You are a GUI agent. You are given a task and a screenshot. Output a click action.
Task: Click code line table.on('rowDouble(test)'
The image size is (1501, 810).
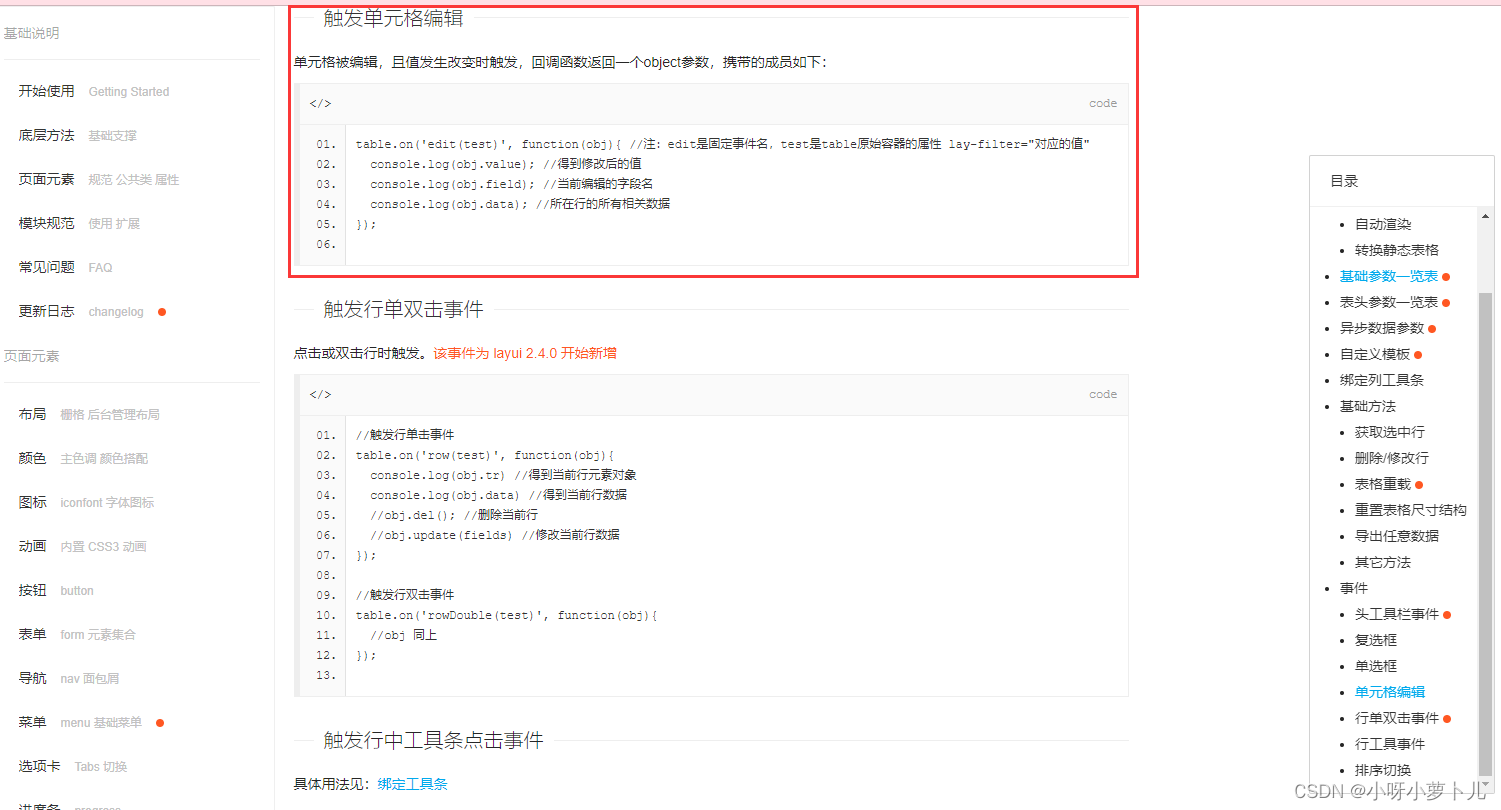click(506, 615)
